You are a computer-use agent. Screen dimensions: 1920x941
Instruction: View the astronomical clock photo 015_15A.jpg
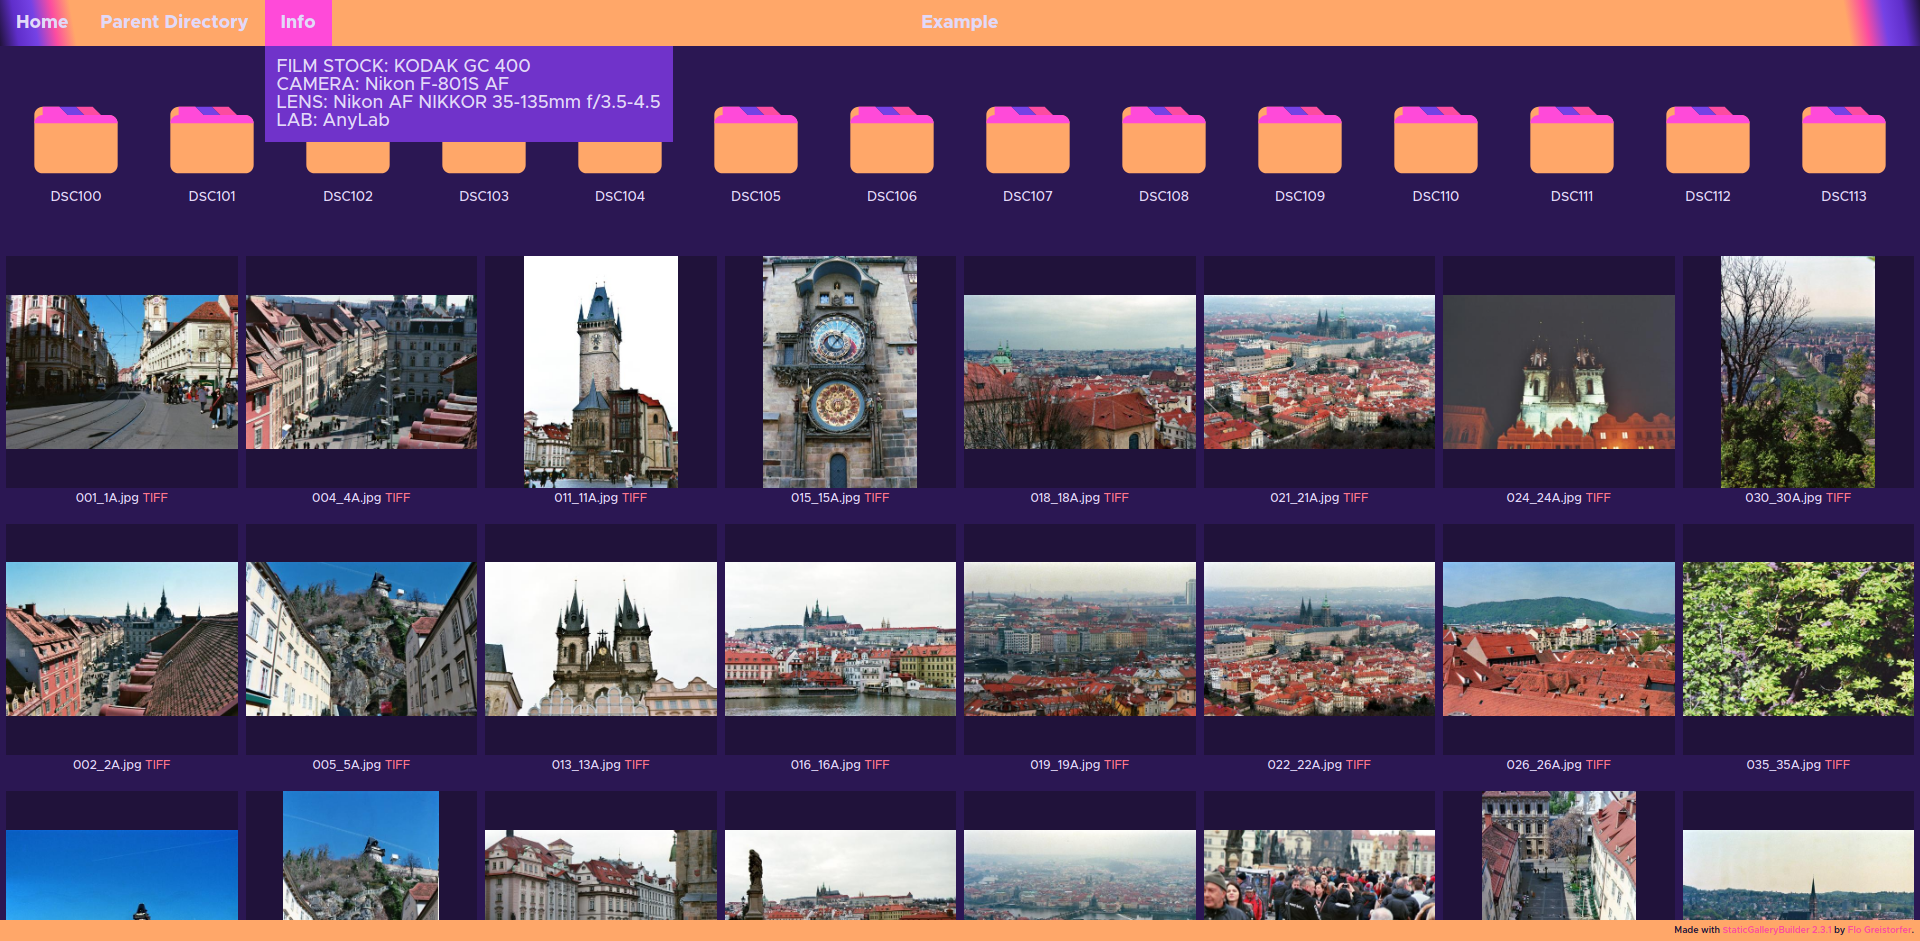pyautogui.click(x=840, y=372)
